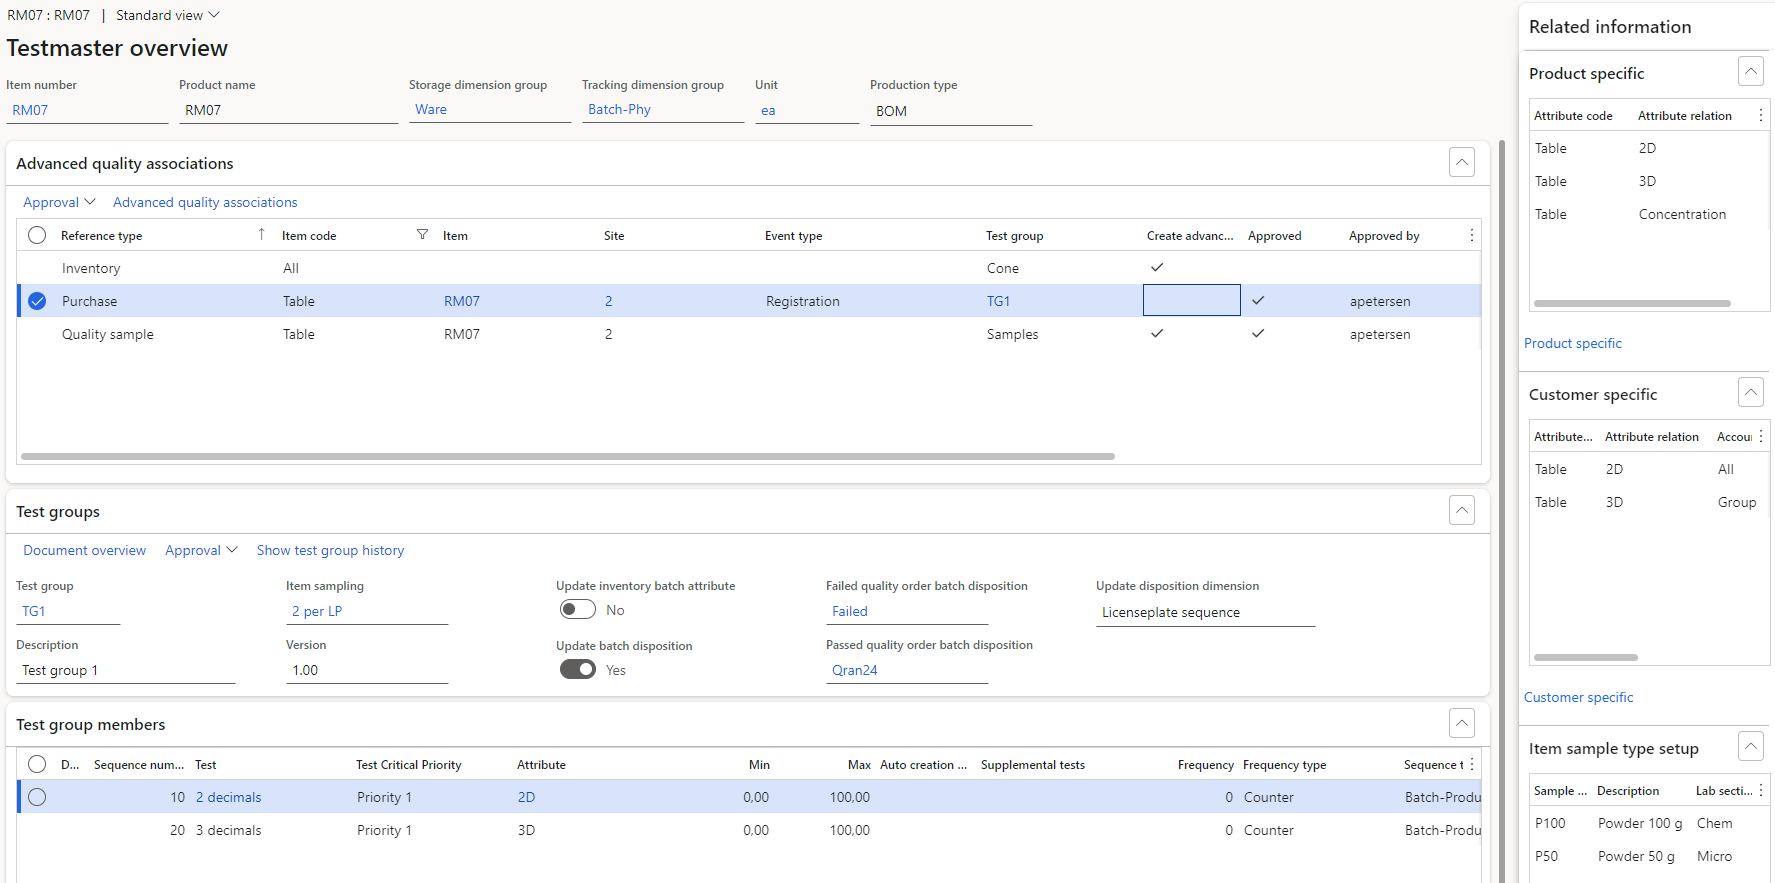Click the filter icon on Item code column
This screenshot has width=1775, height=883.
(422, 235)
